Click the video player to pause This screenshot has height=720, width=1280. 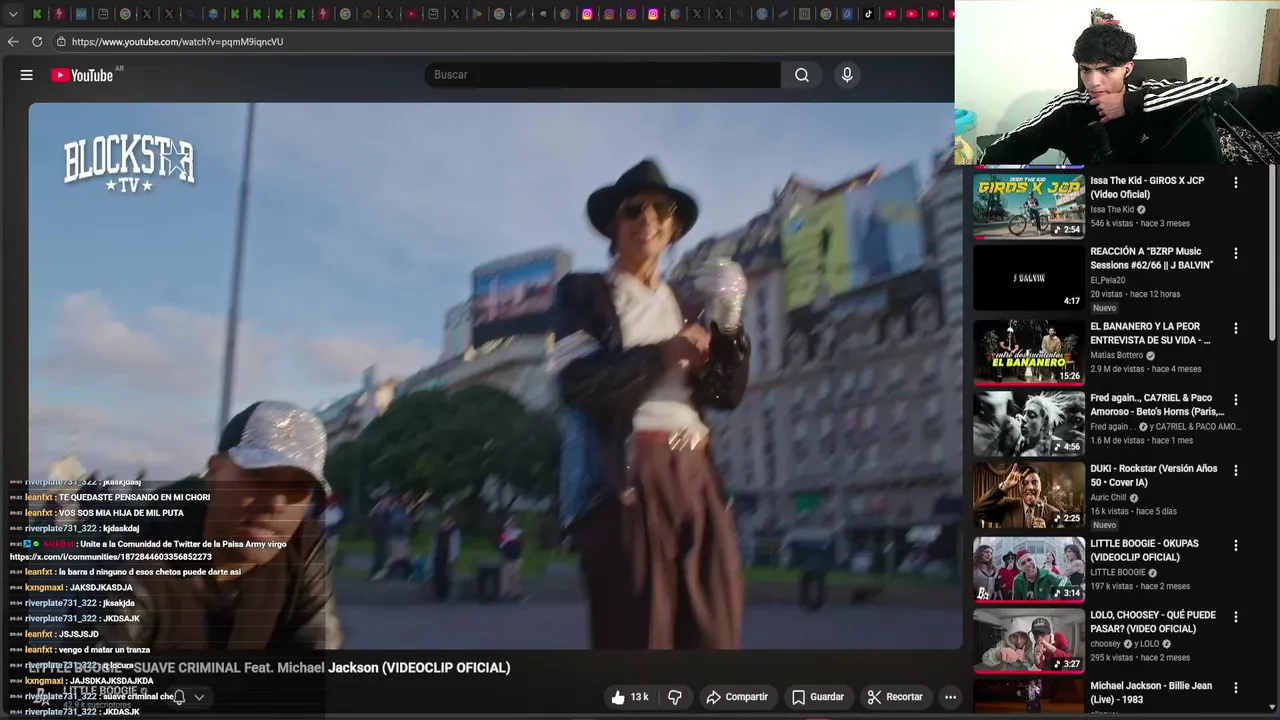pos(495,376)
